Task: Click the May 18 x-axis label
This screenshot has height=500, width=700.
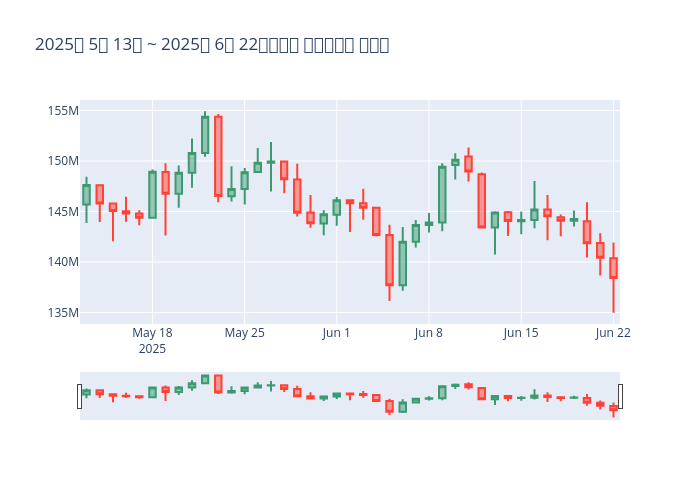Action: point(152,333)
